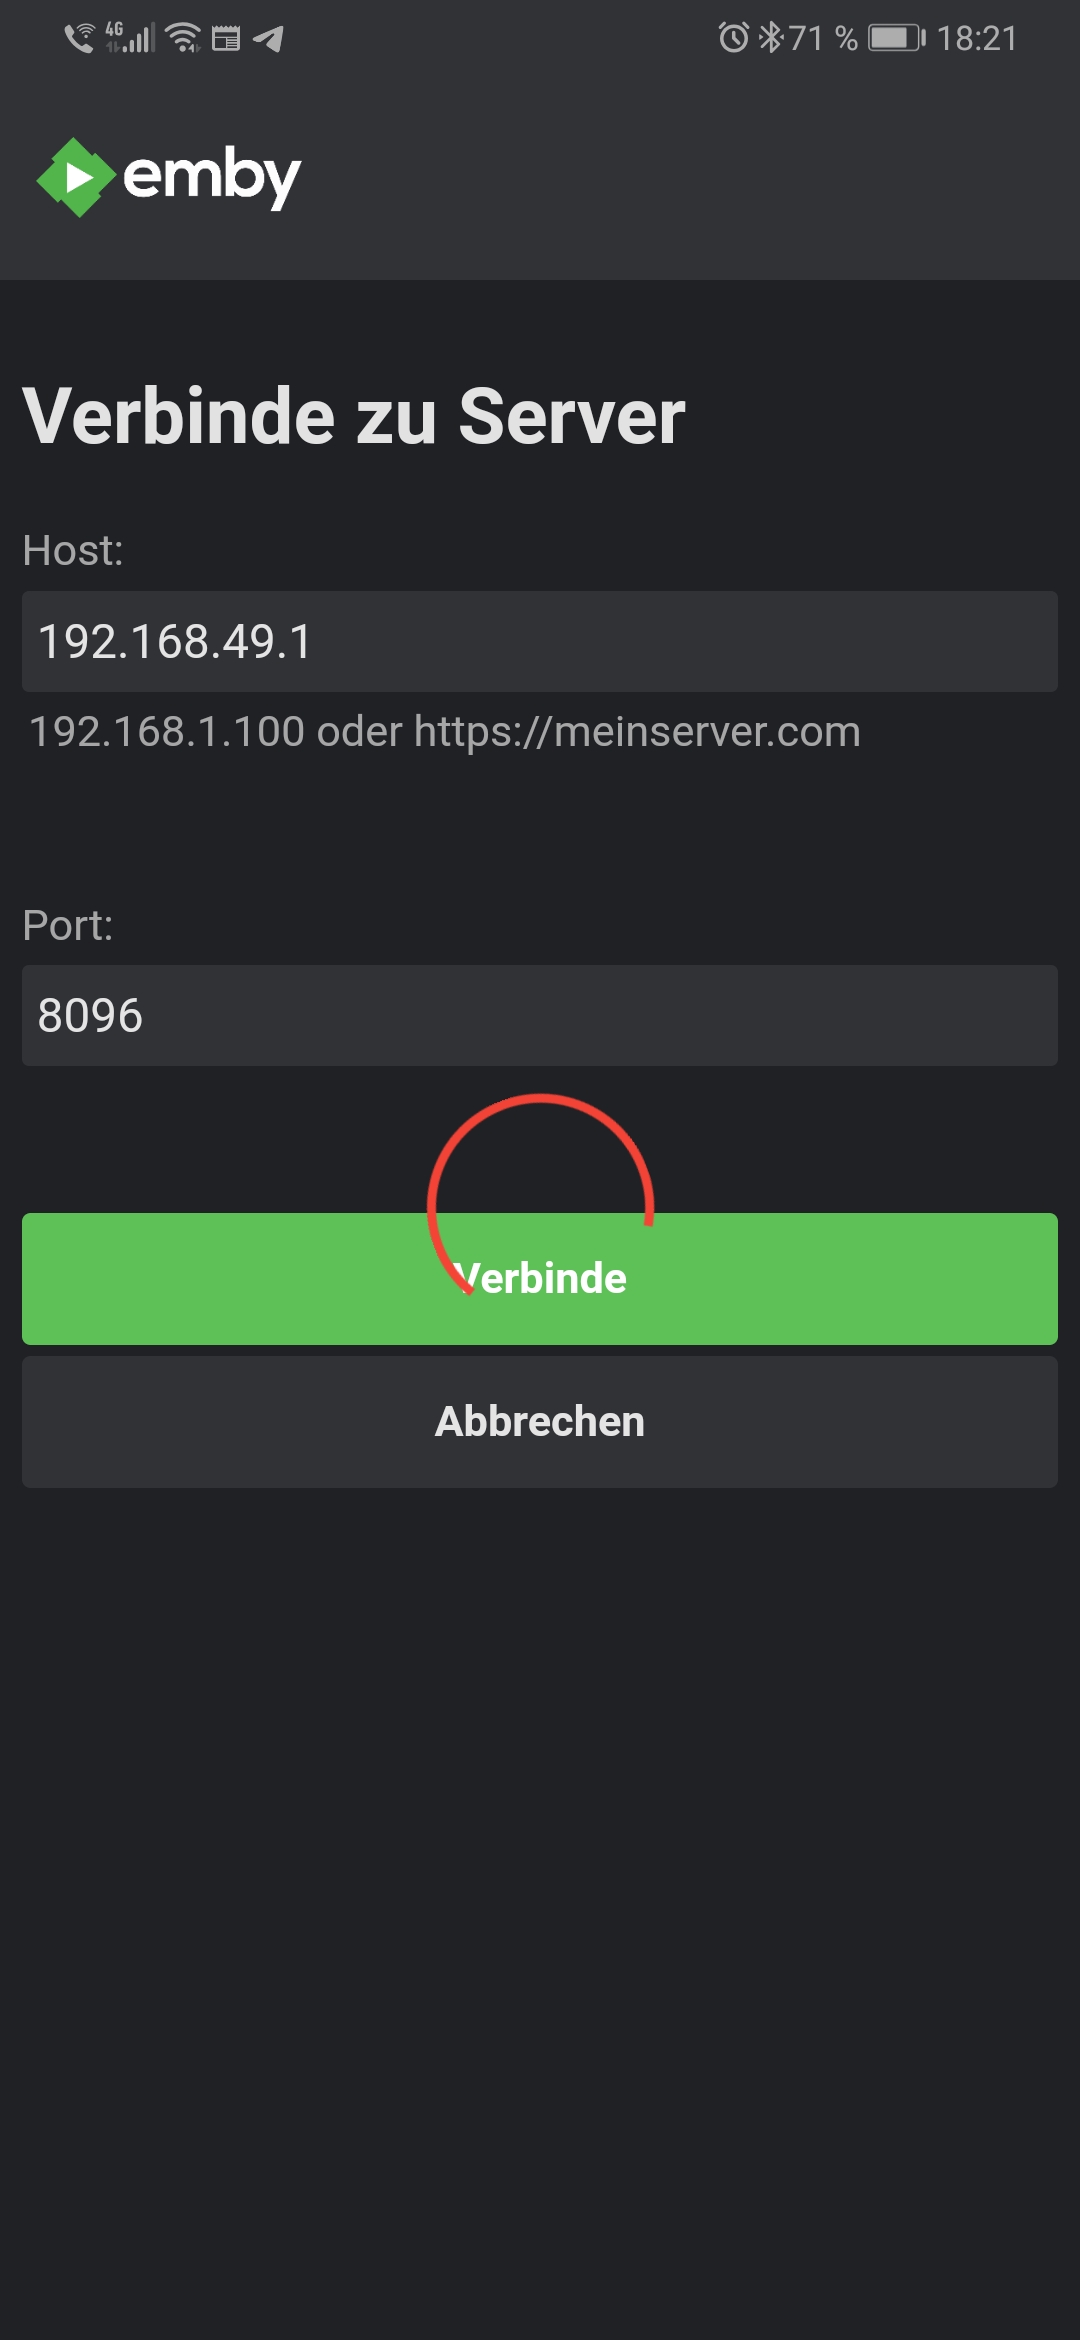This screenshot has height=2340, width=1080.
Task: Tap the red loading spinner circle
Action: [x=540, y=1195]
